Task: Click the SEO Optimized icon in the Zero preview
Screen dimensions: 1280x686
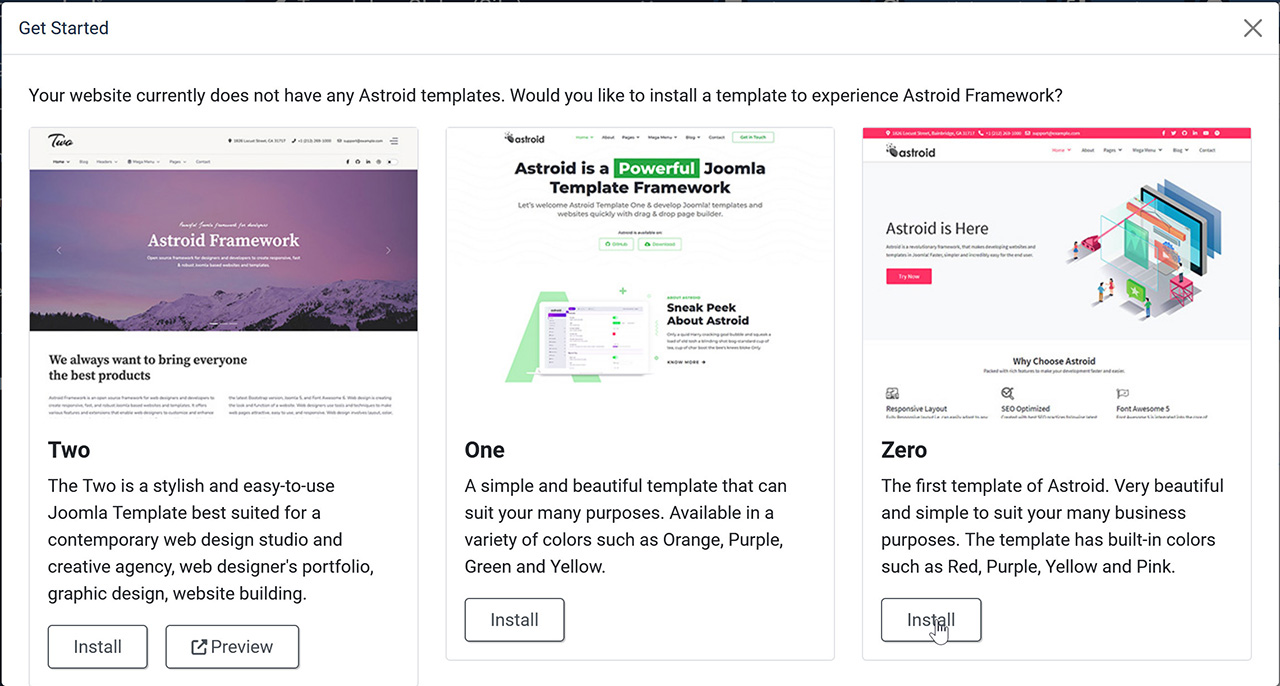Action: [x=1009, y=393]
